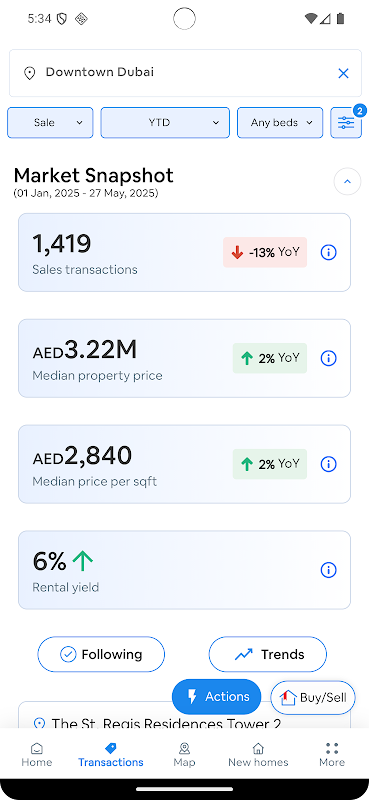Viewport: 369px width, 800px height.
Task: Tap info icon for Sales transactions
Action: [x=328, y=252]
